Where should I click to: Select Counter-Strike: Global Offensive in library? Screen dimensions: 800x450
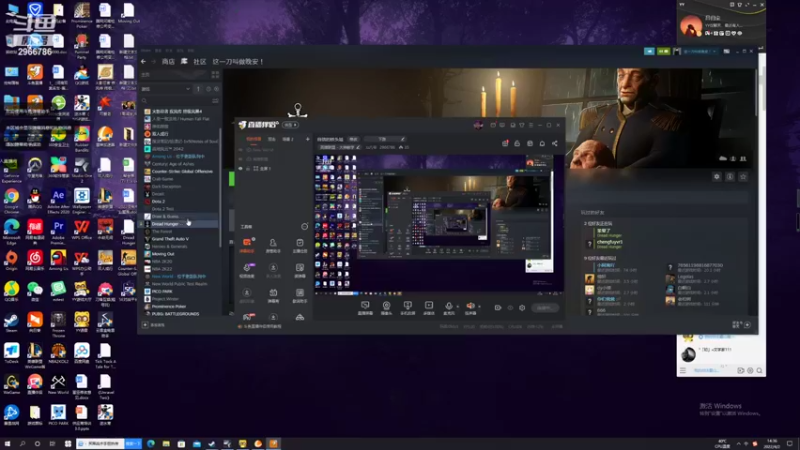coord(182,171)
